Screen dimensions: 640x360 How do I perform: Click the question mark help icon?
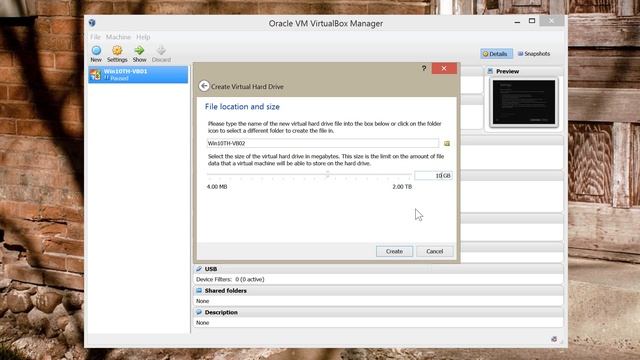[424, 69]
